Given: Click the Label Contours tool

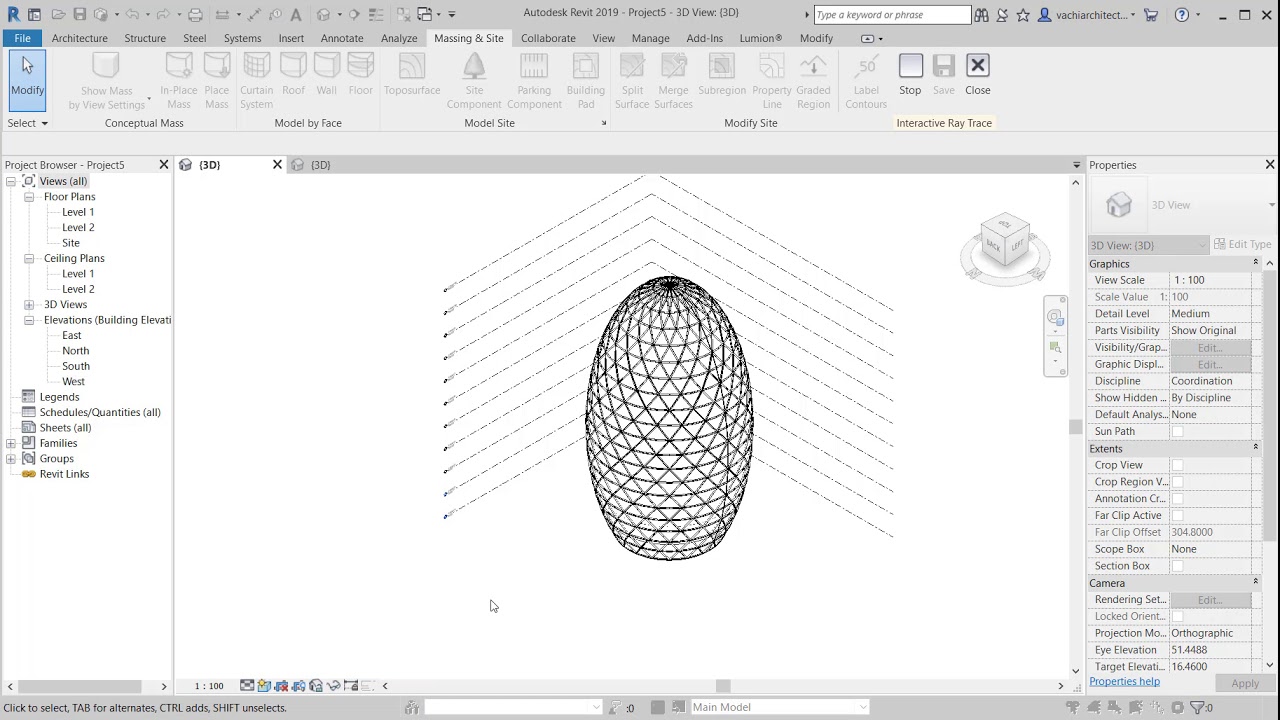Looking at the screenshot, I should 866,81.
